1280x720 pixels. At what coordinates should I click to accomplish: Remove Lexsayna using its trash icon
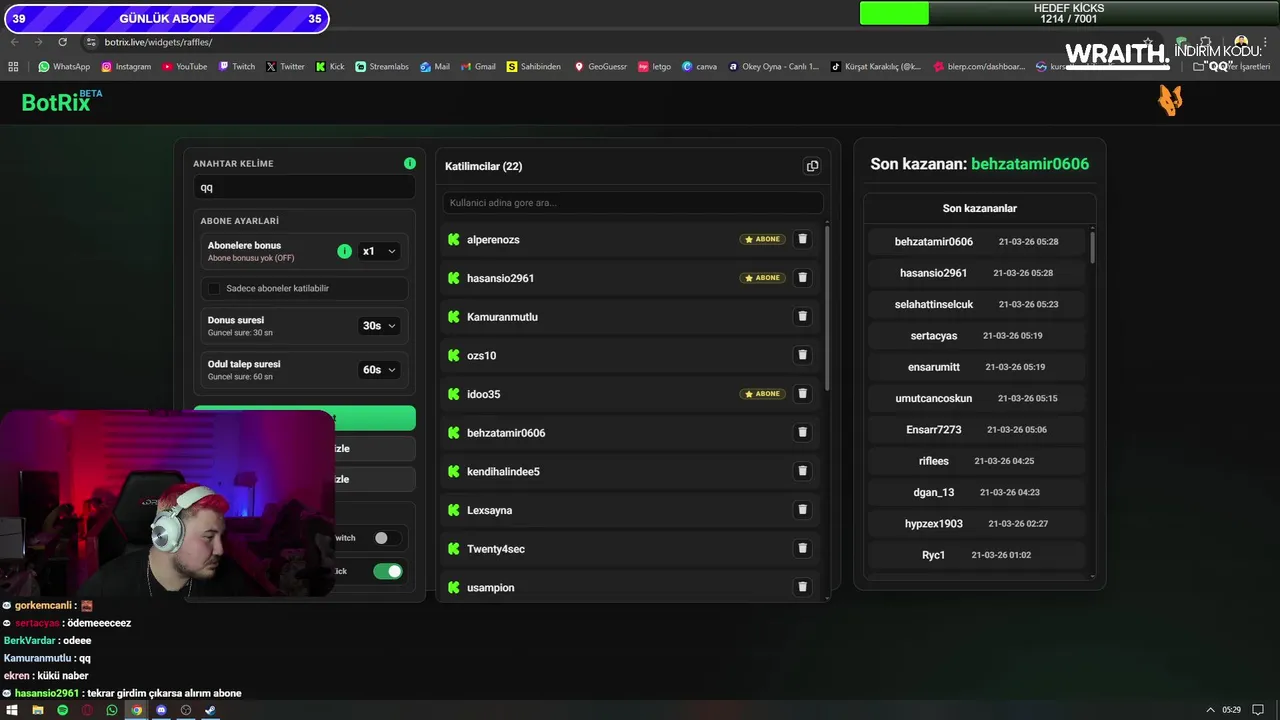[802, 510]
